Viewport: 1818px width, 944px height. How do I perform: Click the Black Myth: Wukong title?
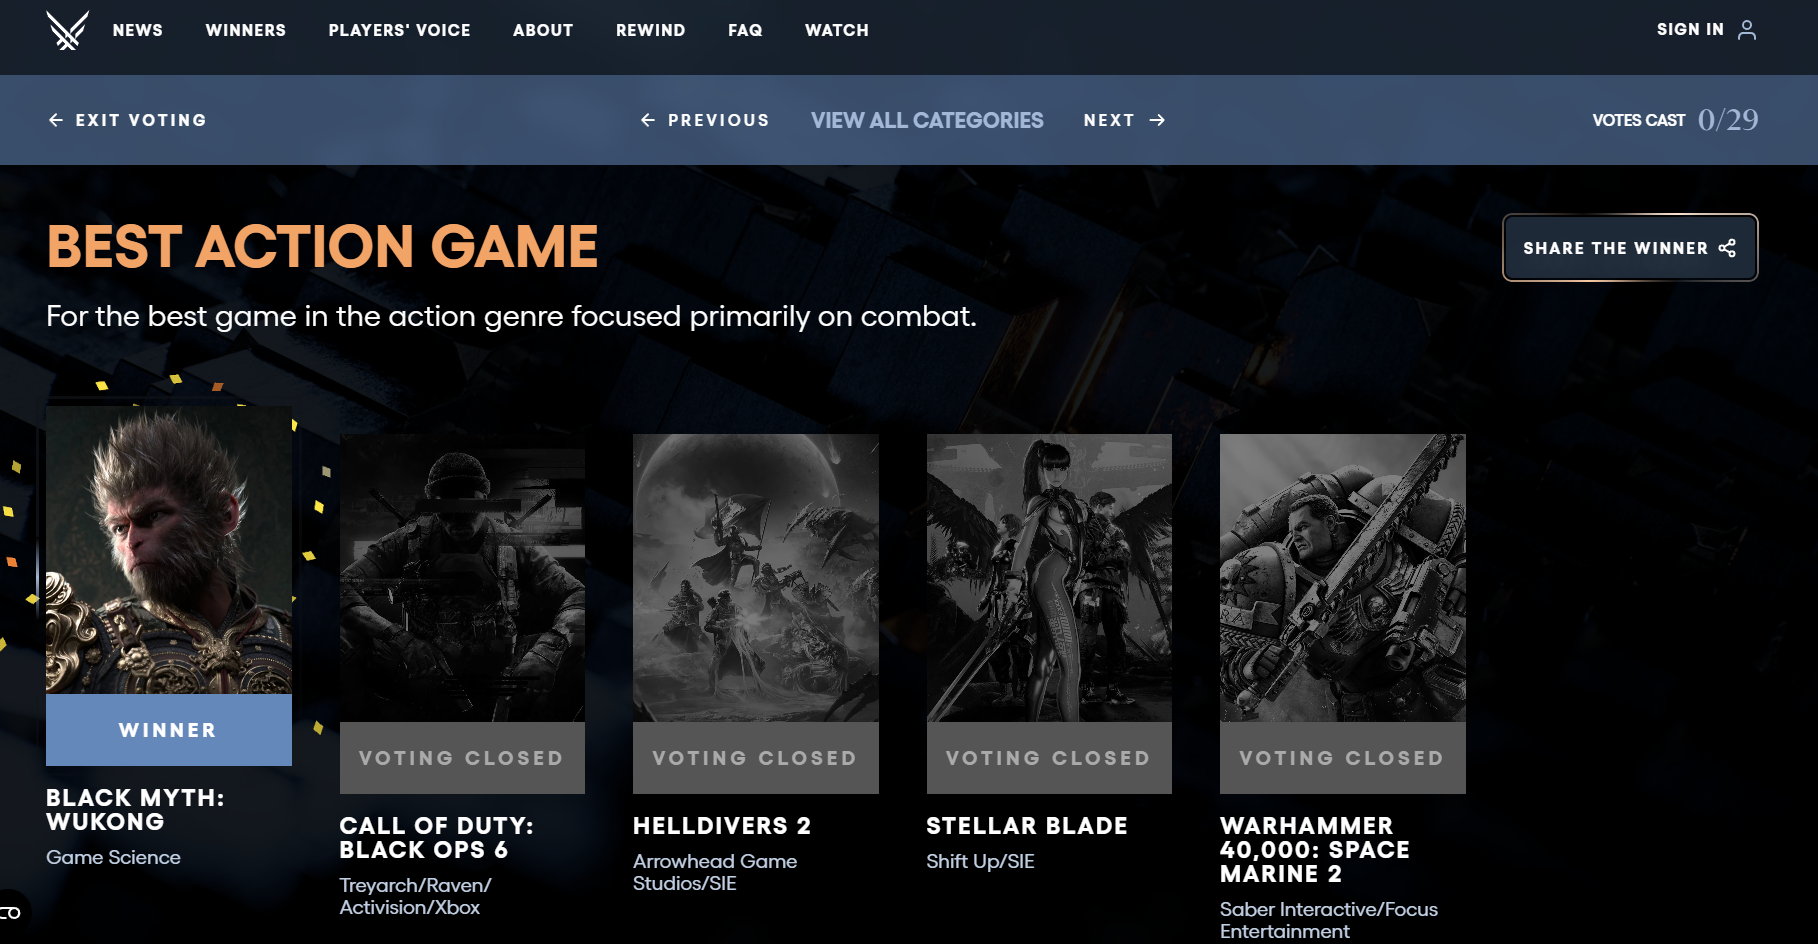(x=135, y=810)
